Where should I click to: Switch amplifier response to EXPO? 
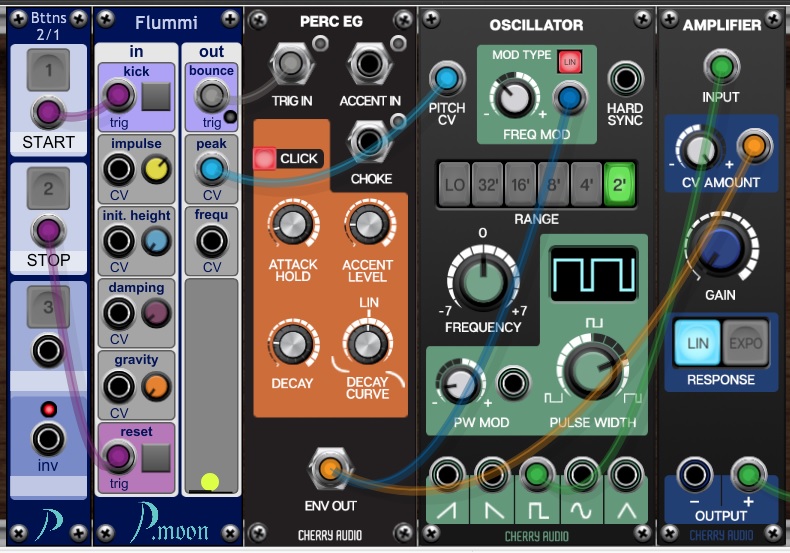pyautogui.click(x=743, y=343)
